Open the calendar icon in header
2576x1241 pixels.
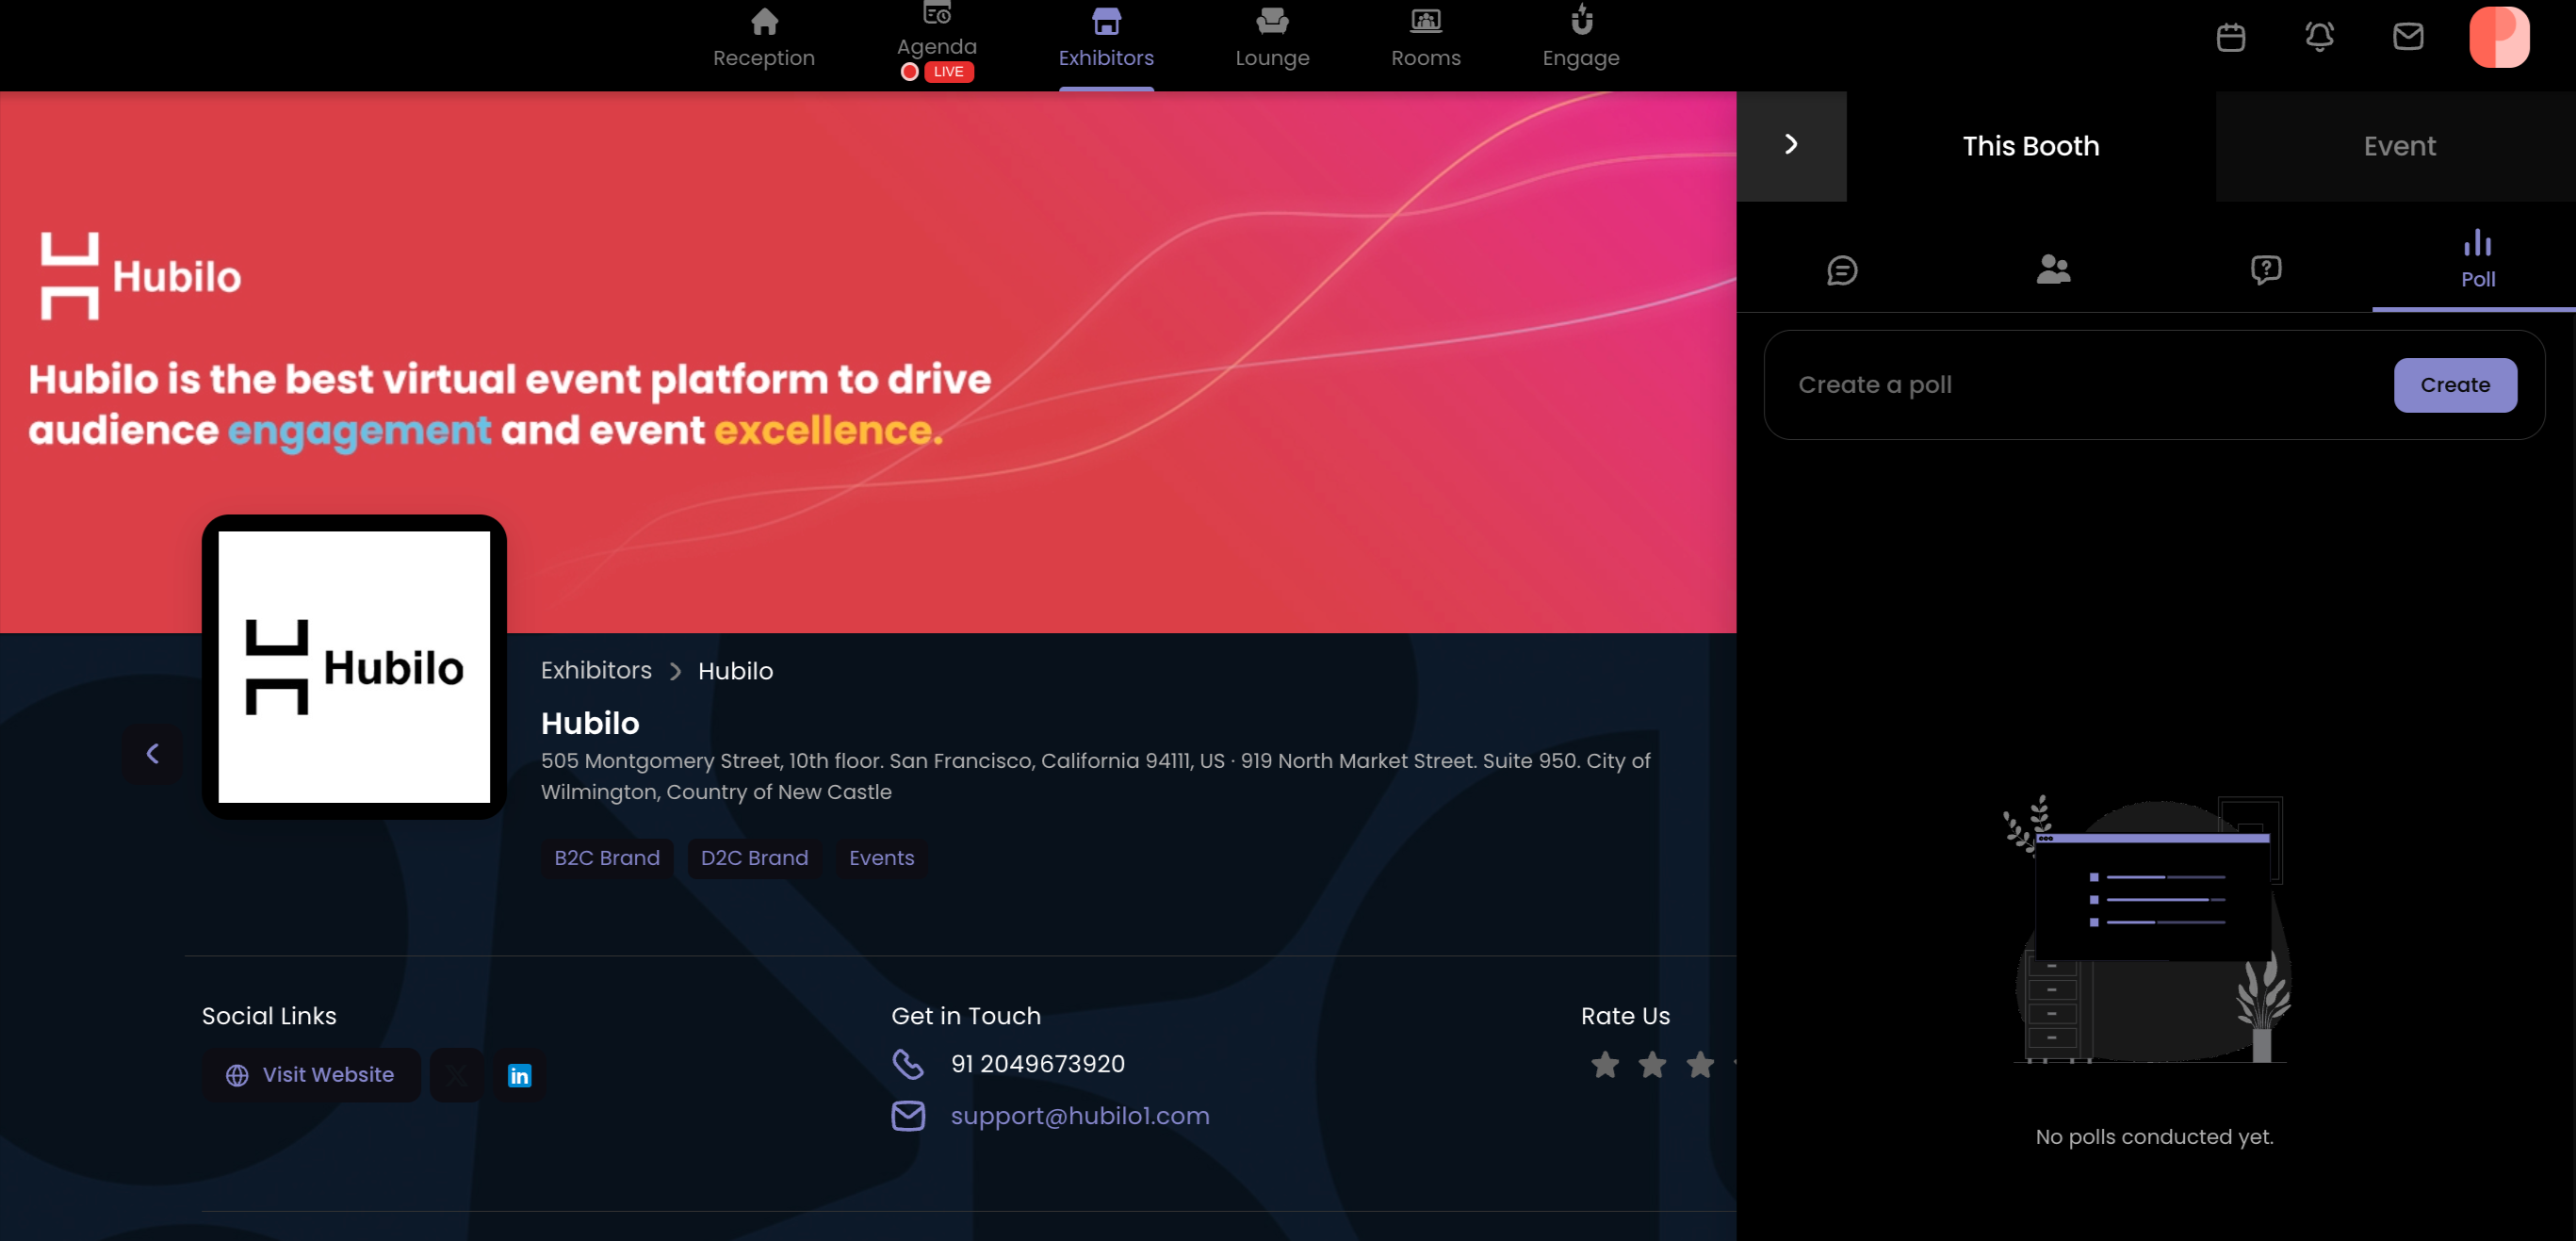point(2230,38)
